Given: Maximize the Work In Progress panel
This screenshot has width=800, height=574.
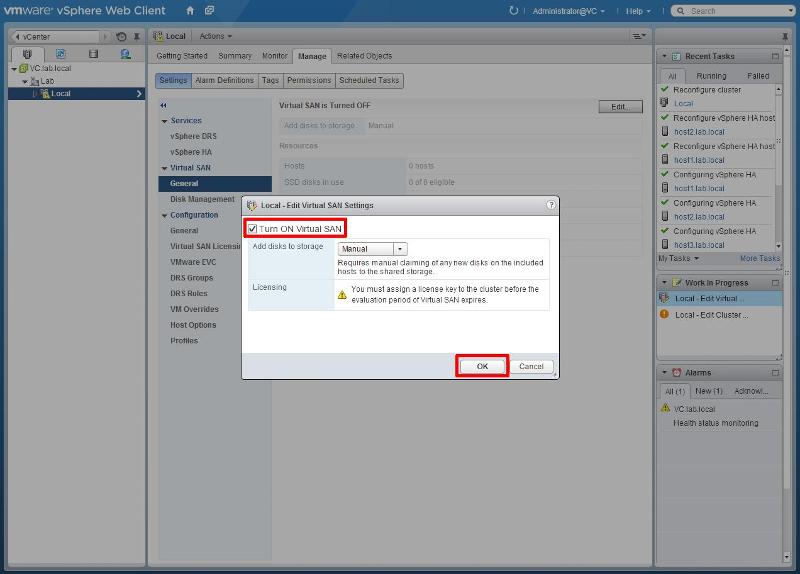Looking at the screenshot, I should coord(776,283).
